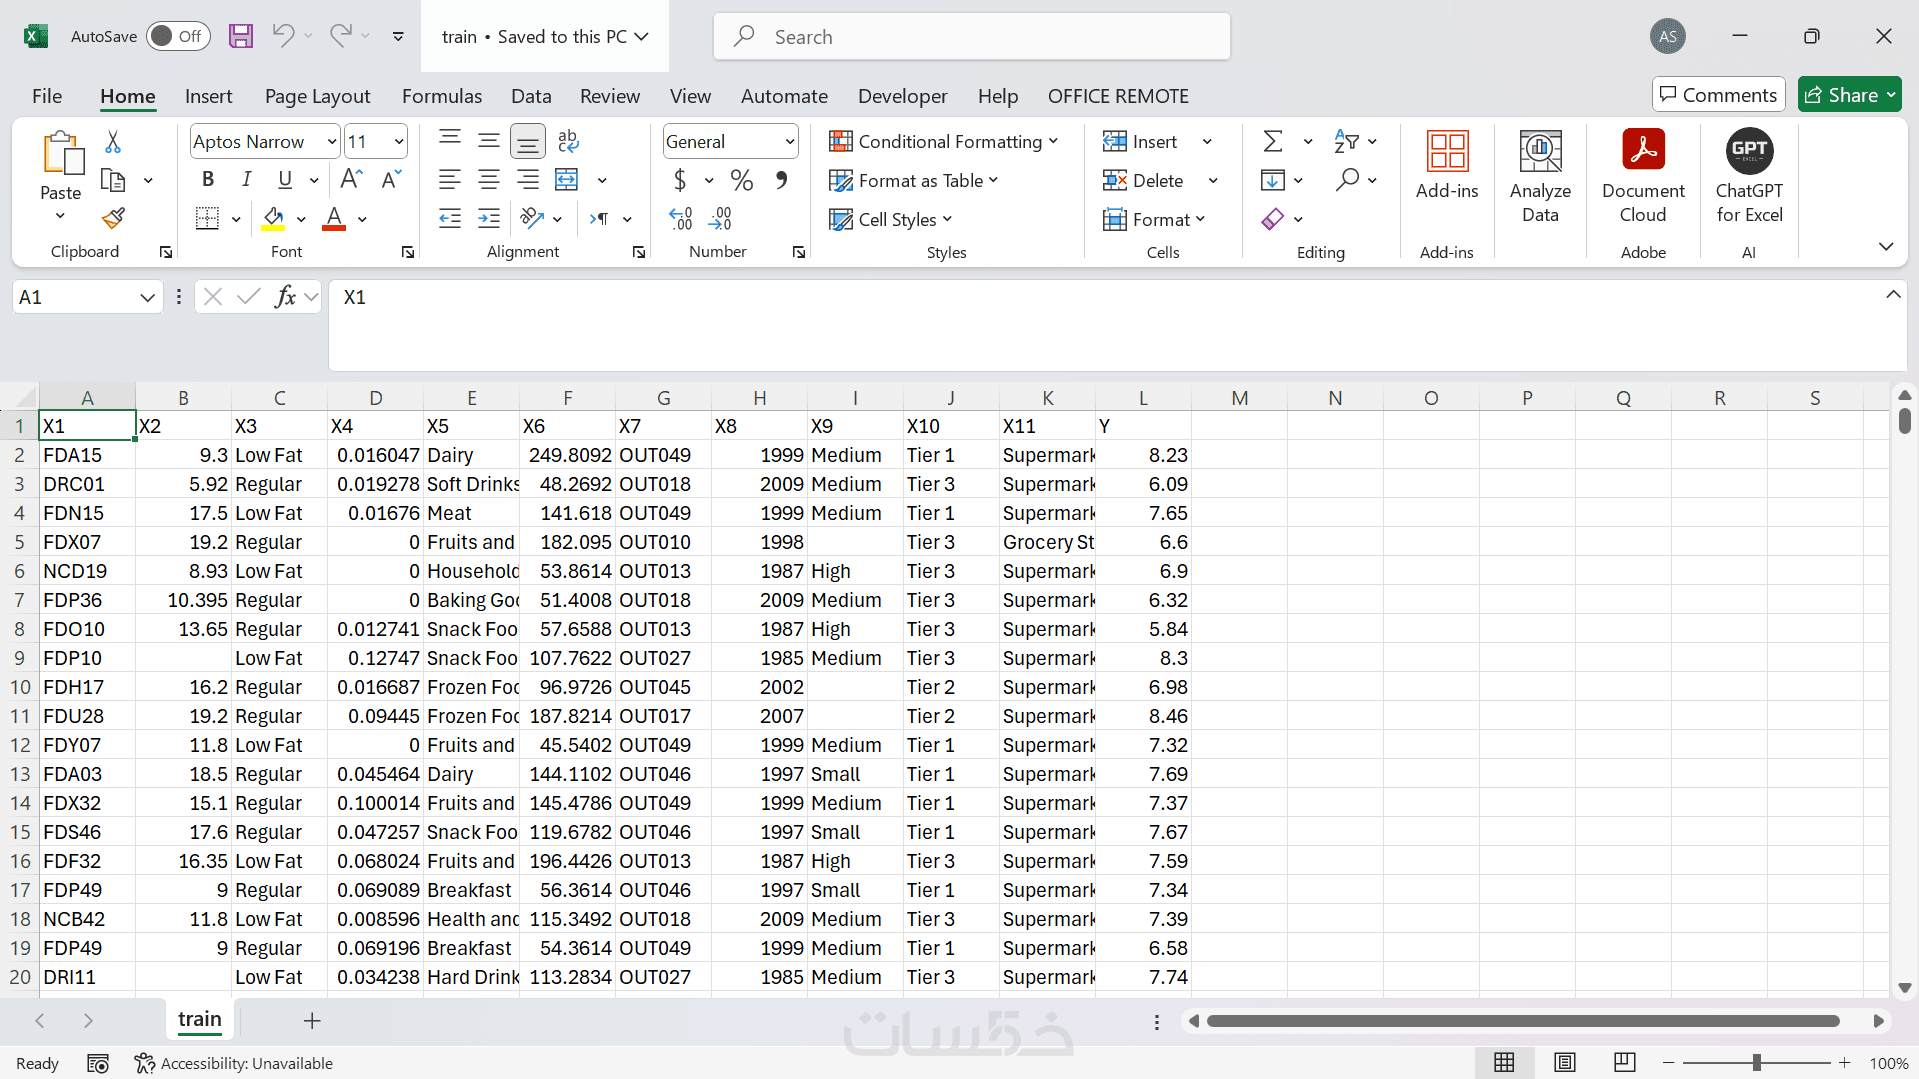The height and width of the screenshot is (1079, 1919).
Task: Collapse the ribbon with chevron
Action: coord(1886,246)
